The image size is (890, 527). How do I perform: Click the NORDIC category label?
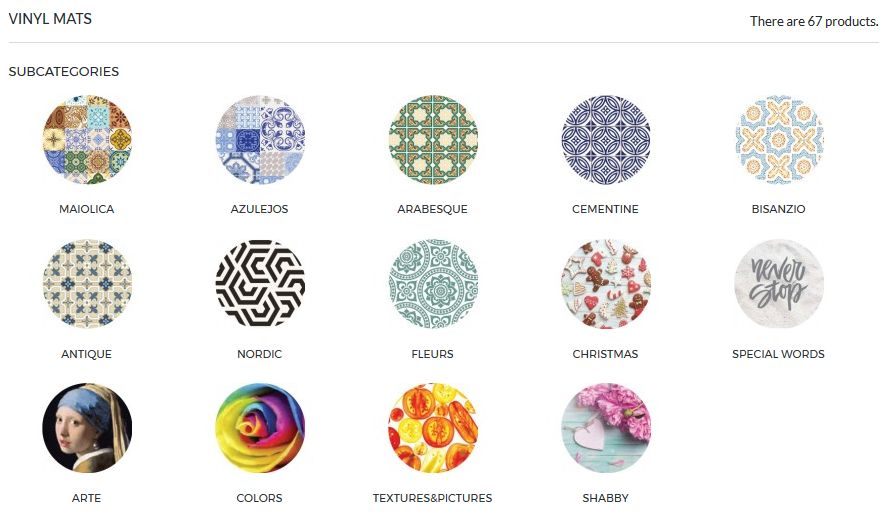[259, 354]
